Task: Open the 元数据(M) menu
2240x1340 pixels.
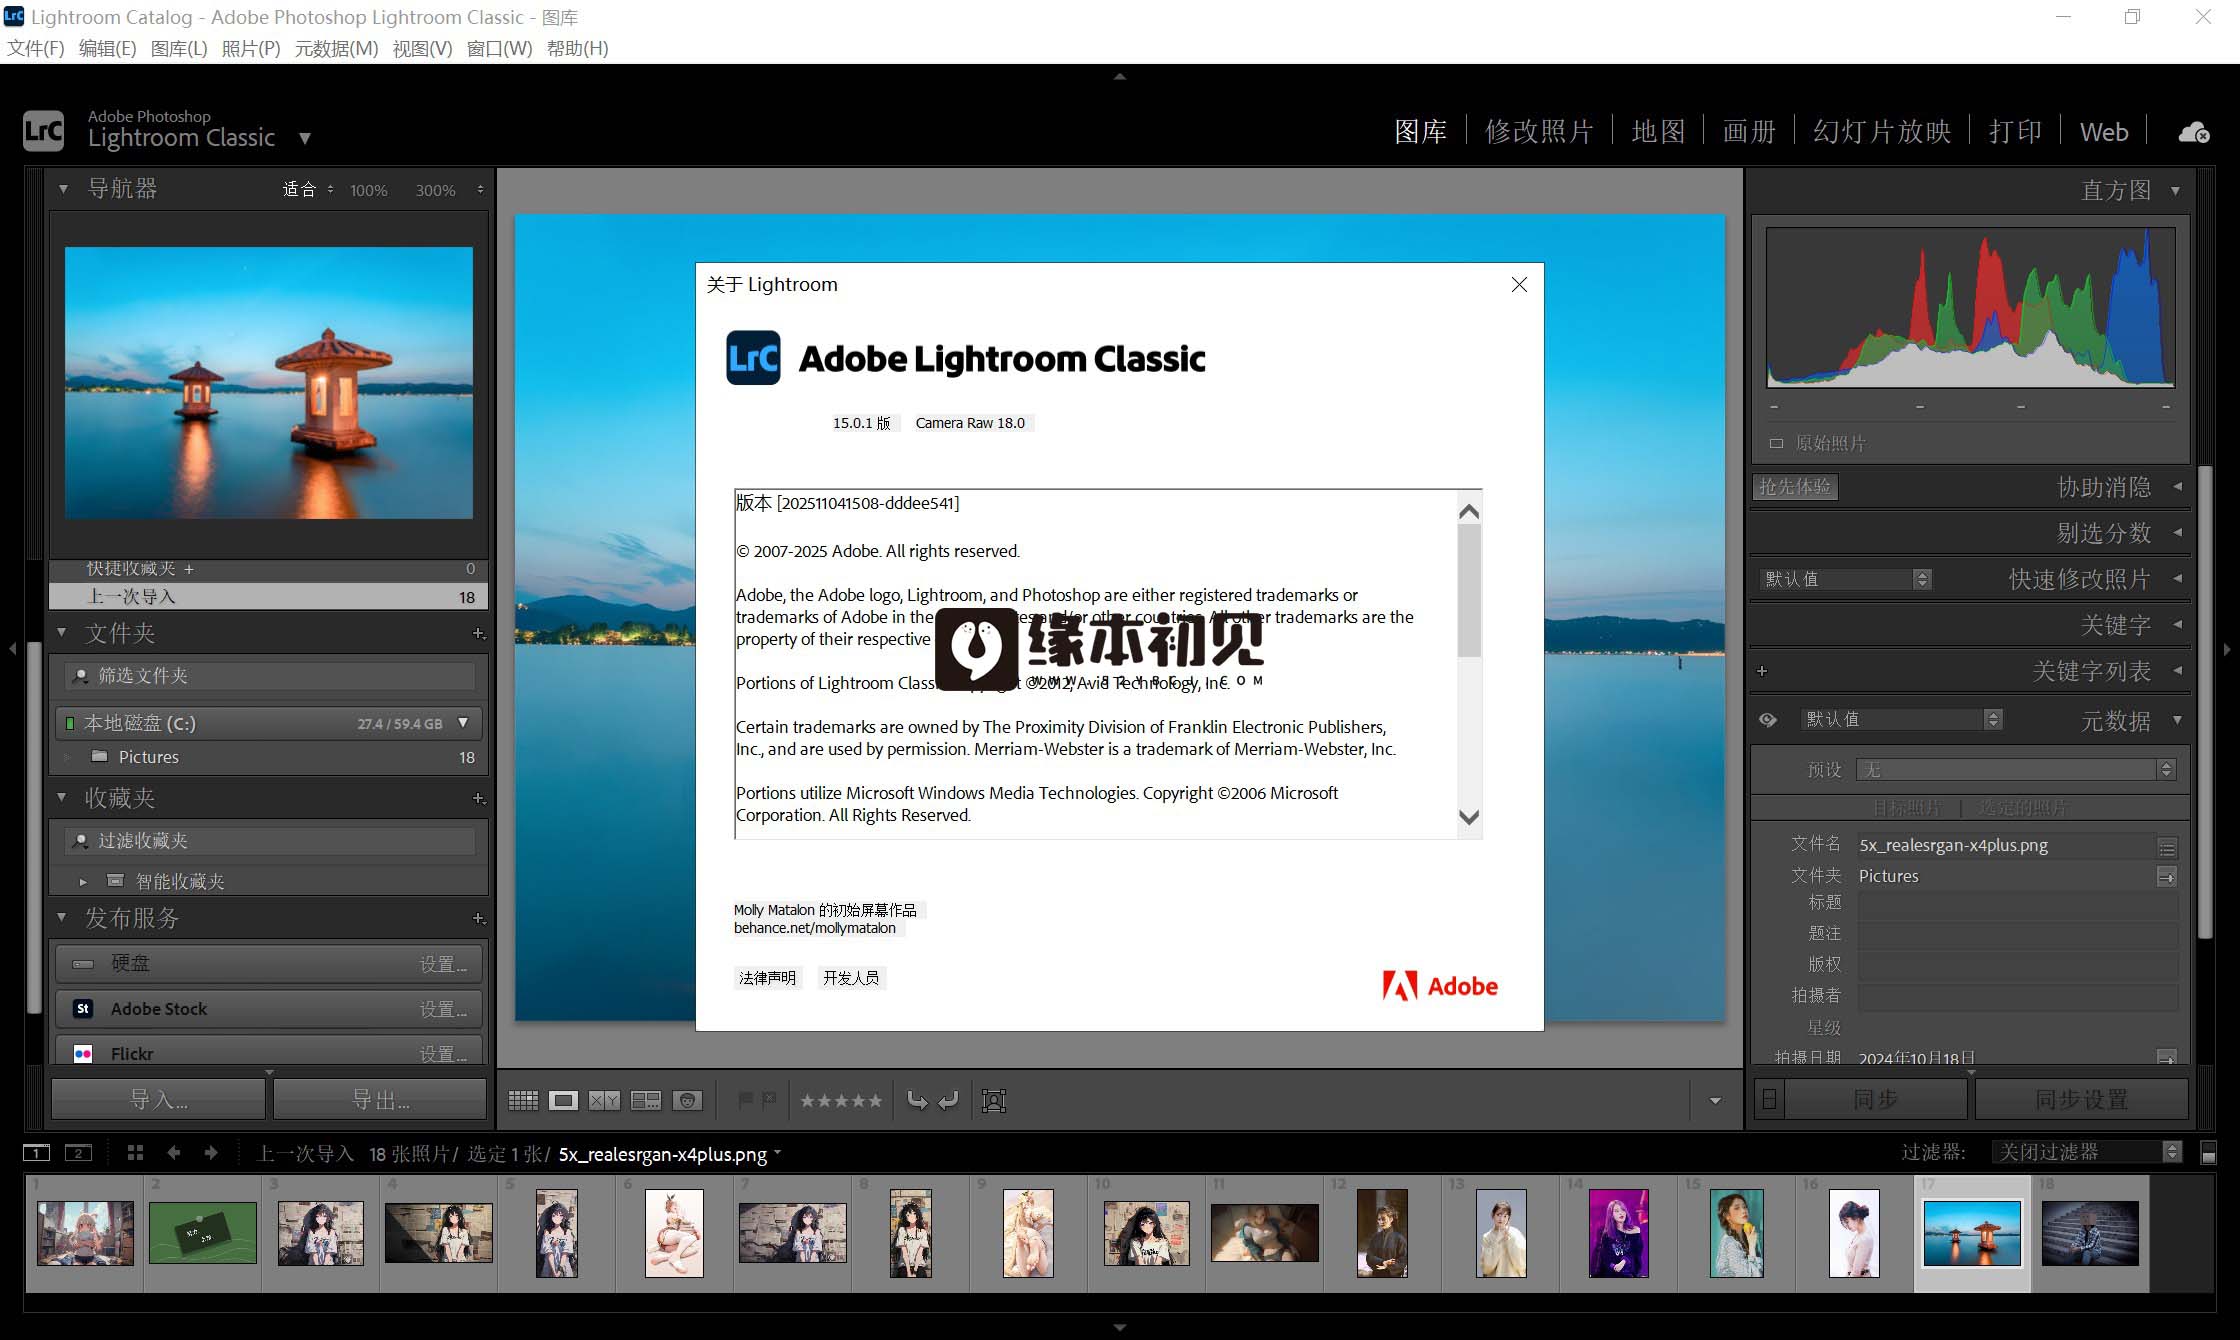Action: [x=336, y=48]
